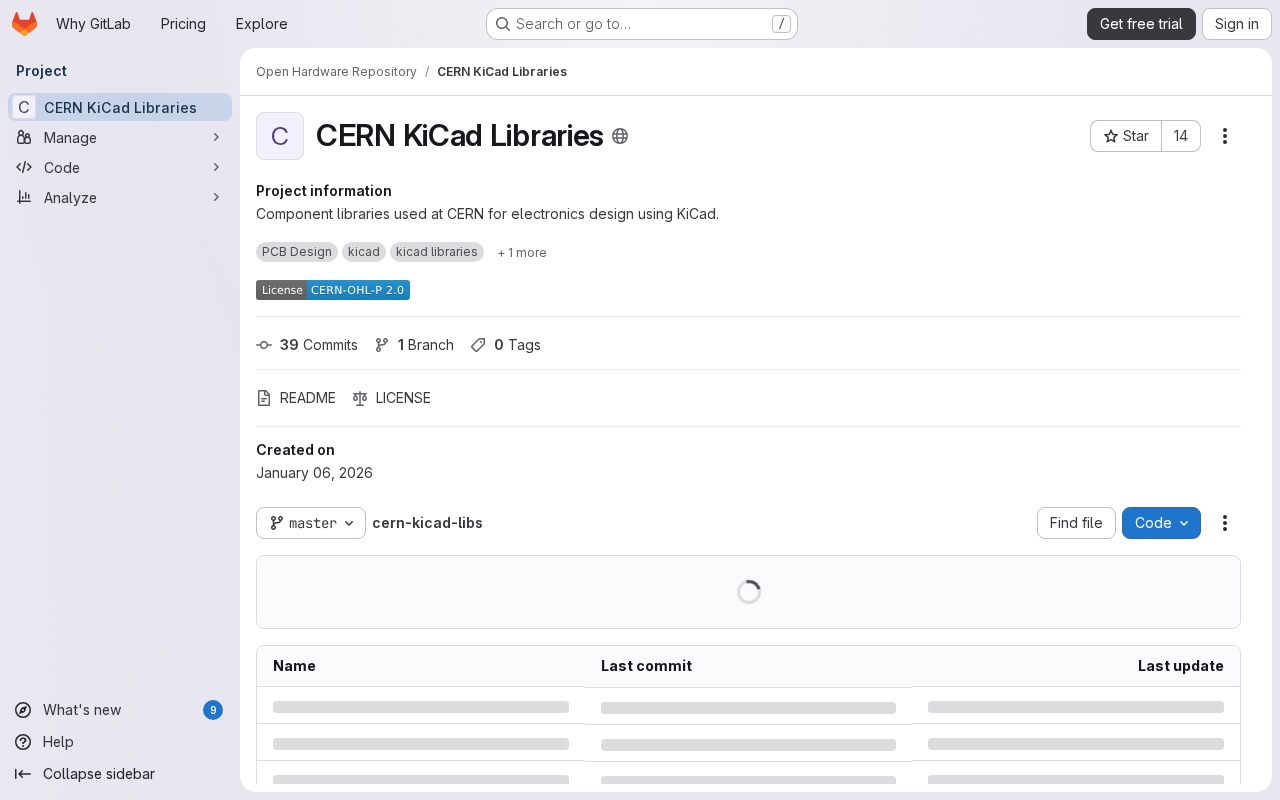The image size is (1280, 800).
Task: Click the Sign in button
Action: click(1236, 24)
